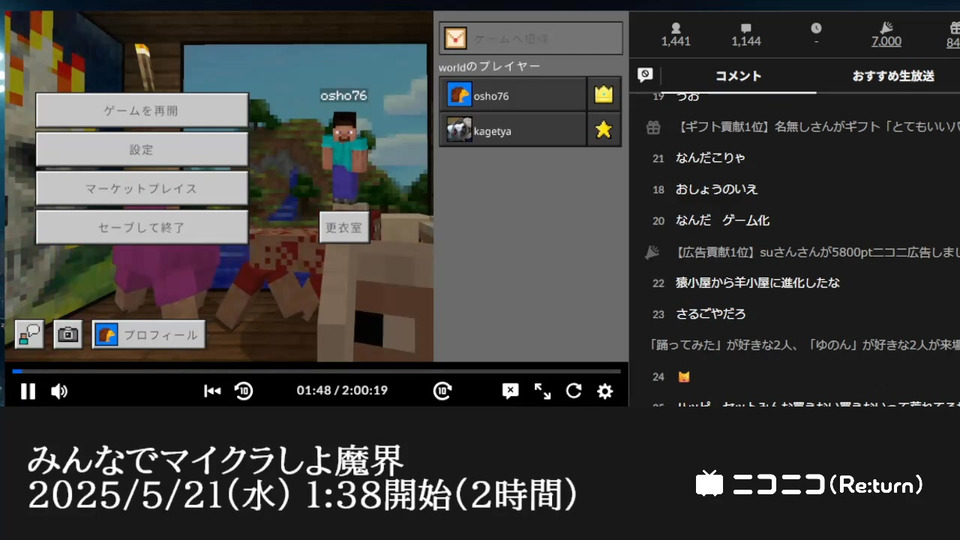Open the 更衣室 button
Viewport: 960px width, 540px height.
point(344,228)
